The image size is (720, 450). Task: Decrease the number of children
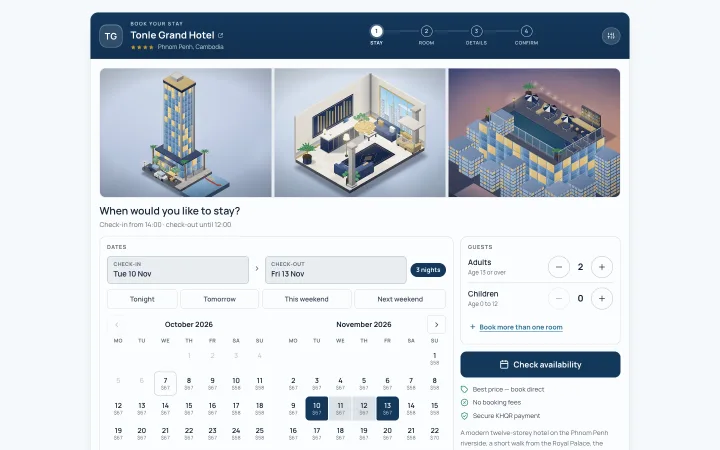[559, 298]
